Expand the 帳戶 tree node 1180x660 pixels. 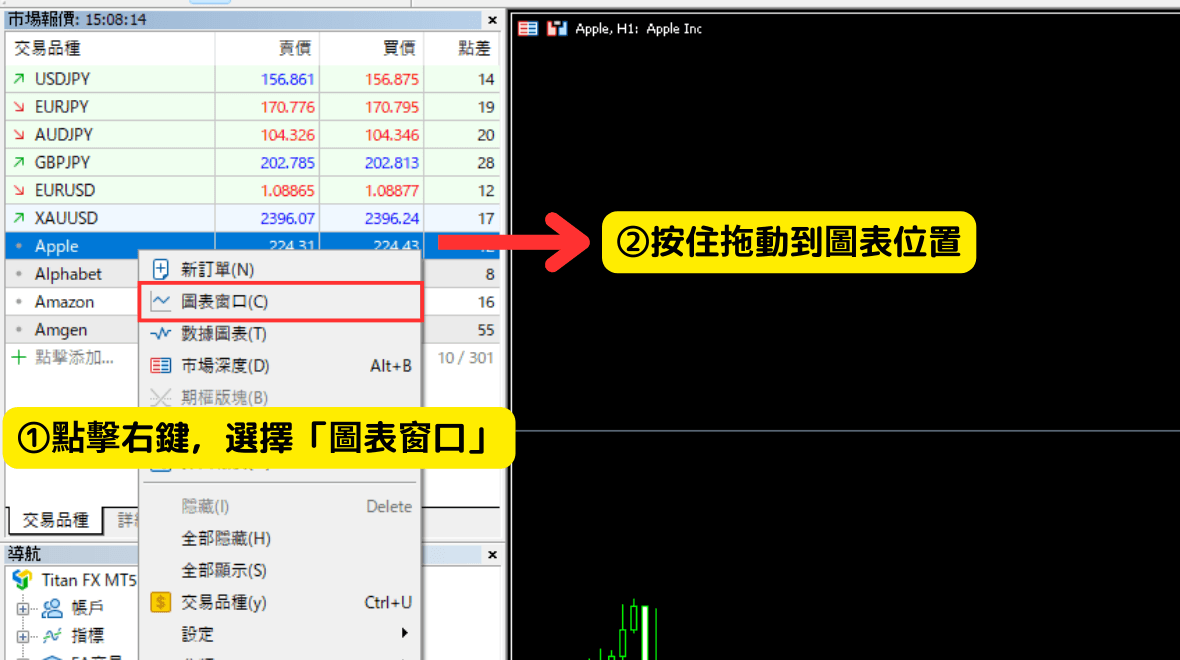23,608
